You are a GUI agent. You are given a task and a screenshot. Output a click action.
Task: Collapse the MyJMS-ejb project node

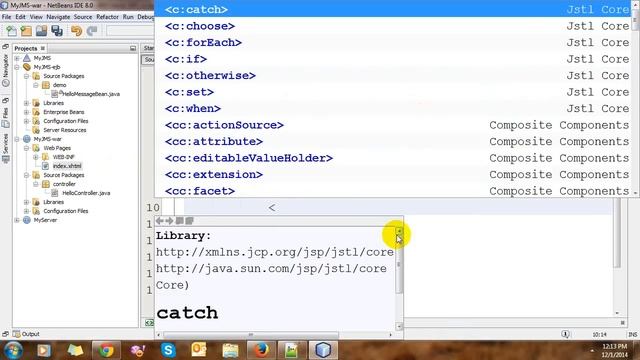17,67
